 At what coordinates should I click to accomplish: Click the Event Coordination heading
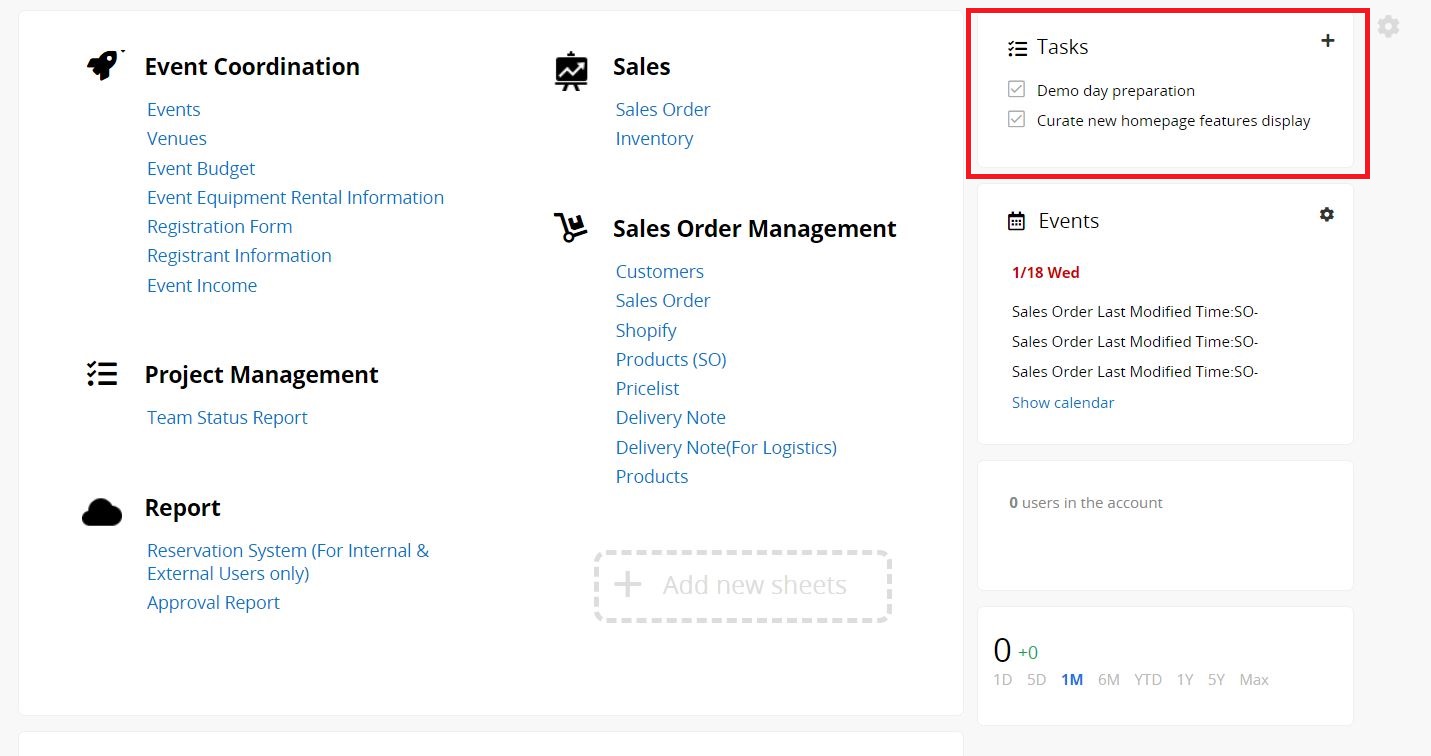[252, 67]
